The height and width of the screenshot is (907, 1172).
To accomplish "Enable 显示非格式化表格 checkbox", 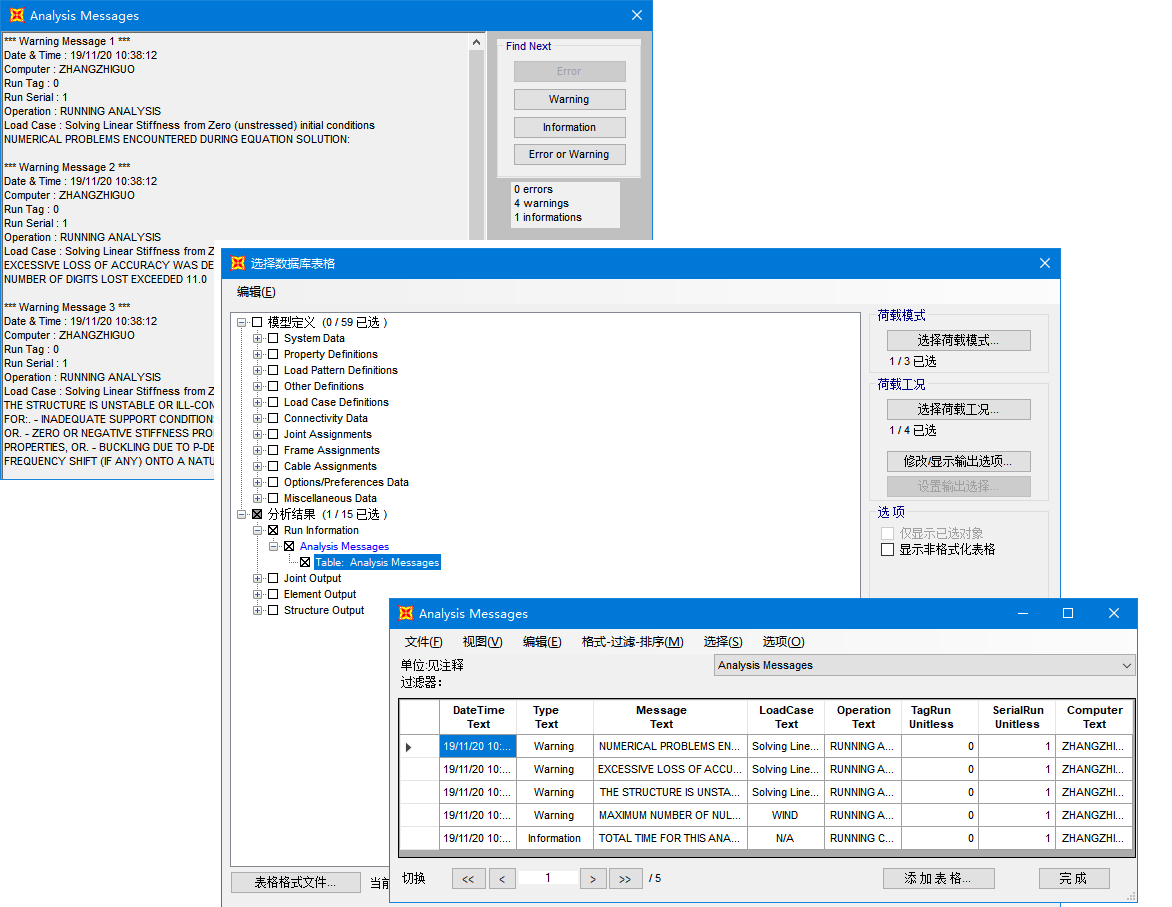I will pyautogui.click(x=887, y=549).
